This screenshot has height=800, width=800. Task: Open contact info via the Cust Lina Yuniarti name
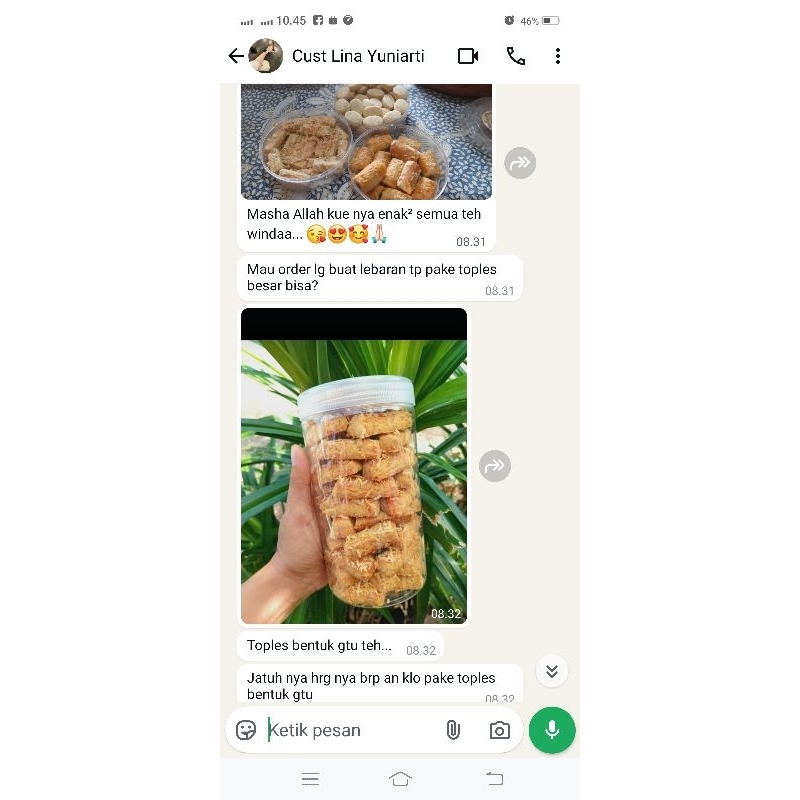point(358,56)
